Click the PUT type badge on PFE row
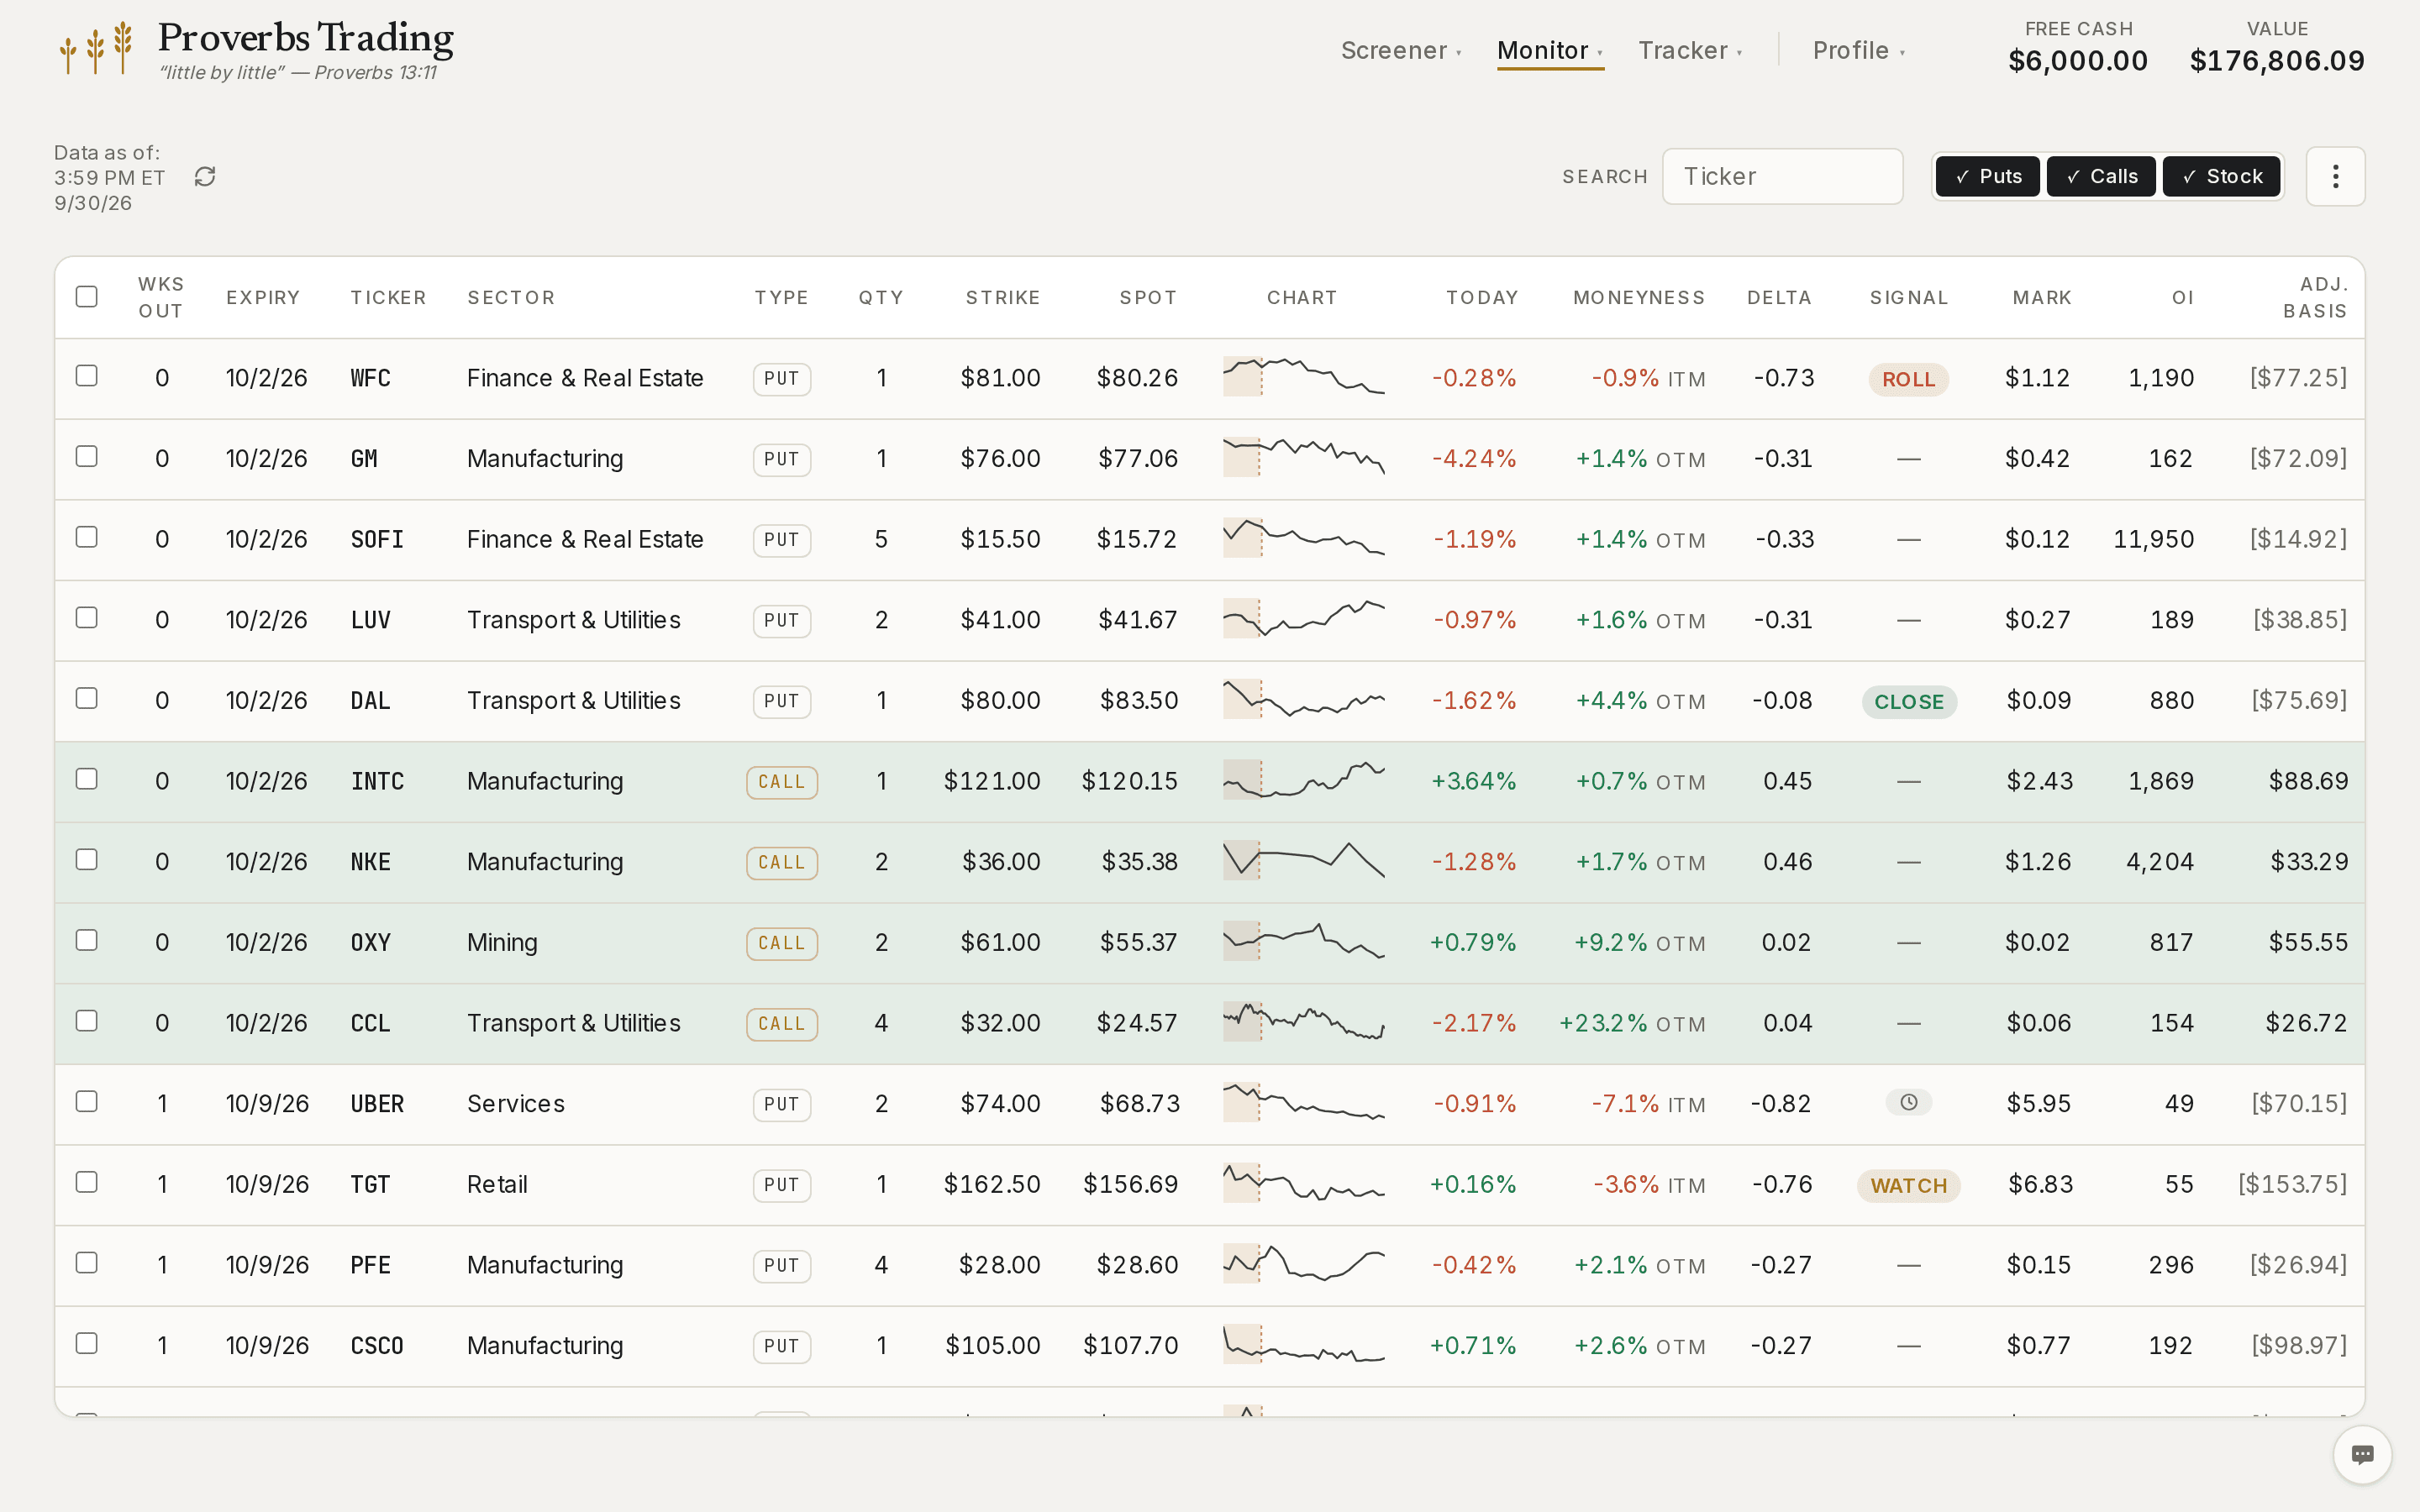Screen dimensions: 2420x1512 781,1266
